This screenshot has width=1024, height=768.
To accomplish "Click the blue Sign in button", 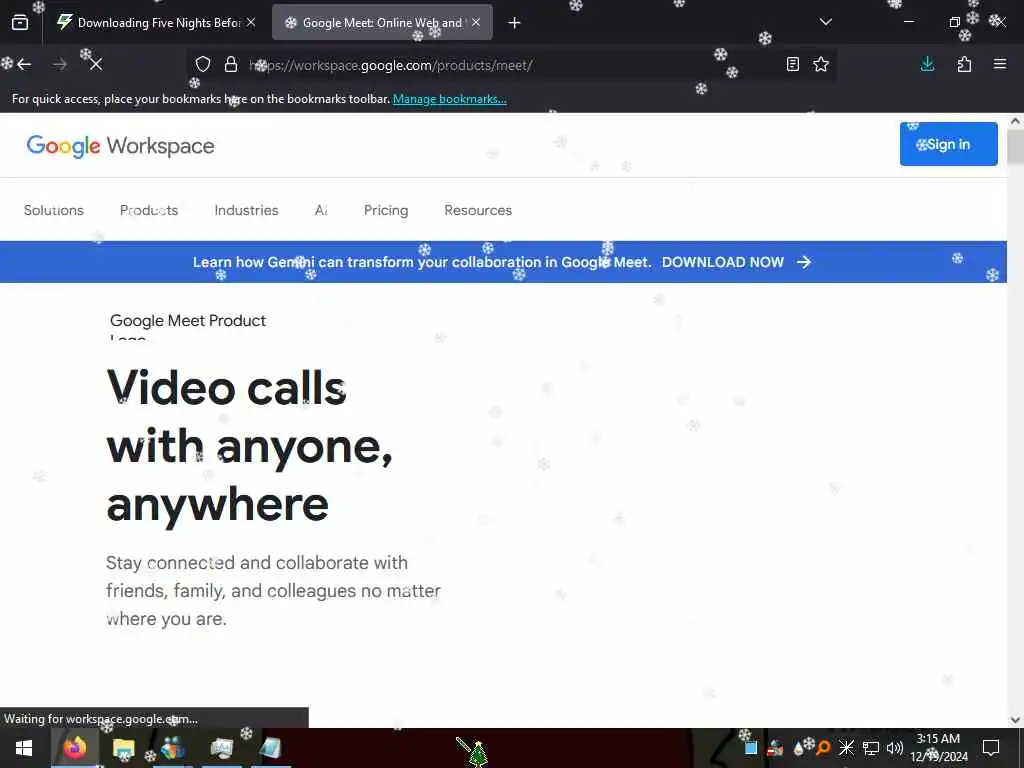I will click(948, 144).
